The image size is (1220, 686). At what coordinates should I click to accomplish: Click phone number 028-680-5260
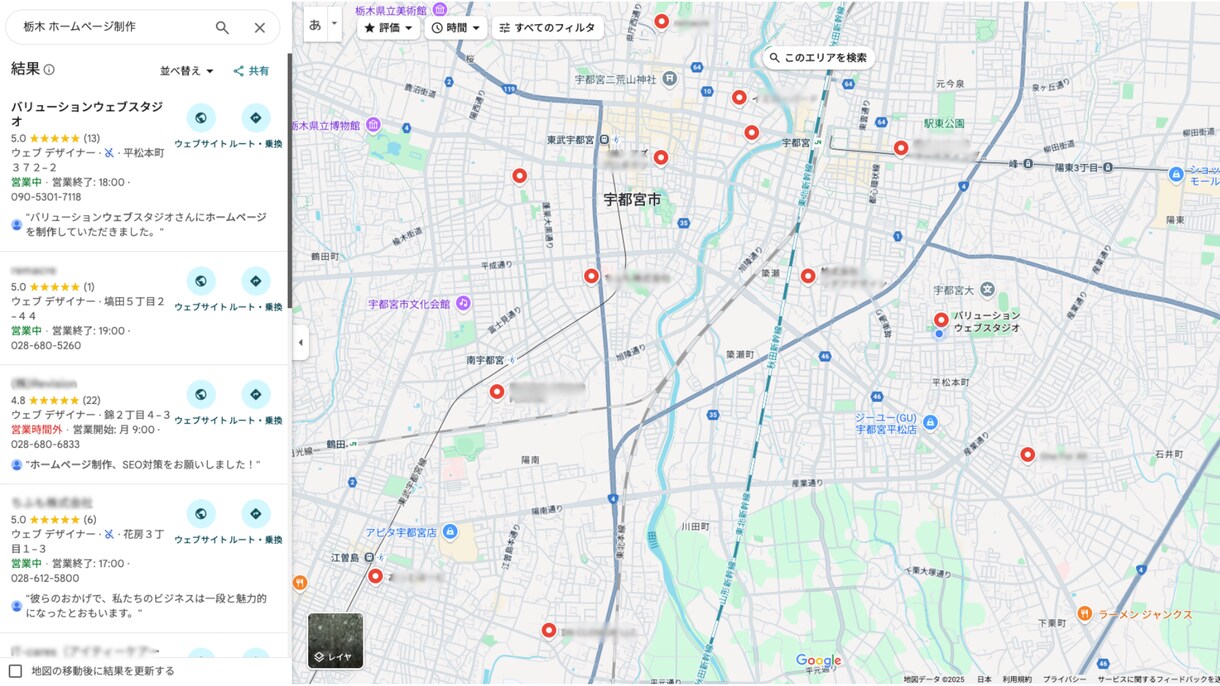click(46, 346)
